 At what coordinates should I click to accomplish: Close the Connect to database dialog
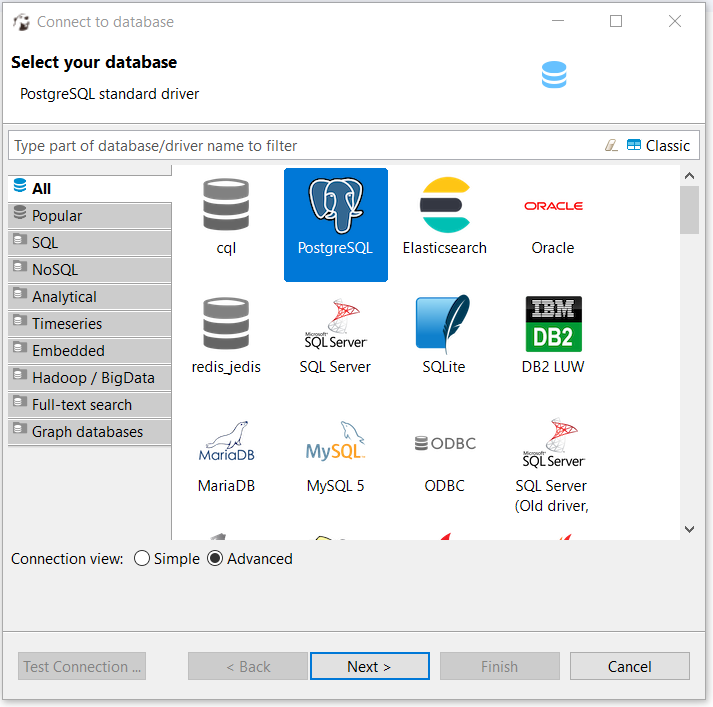pos(675,21)
